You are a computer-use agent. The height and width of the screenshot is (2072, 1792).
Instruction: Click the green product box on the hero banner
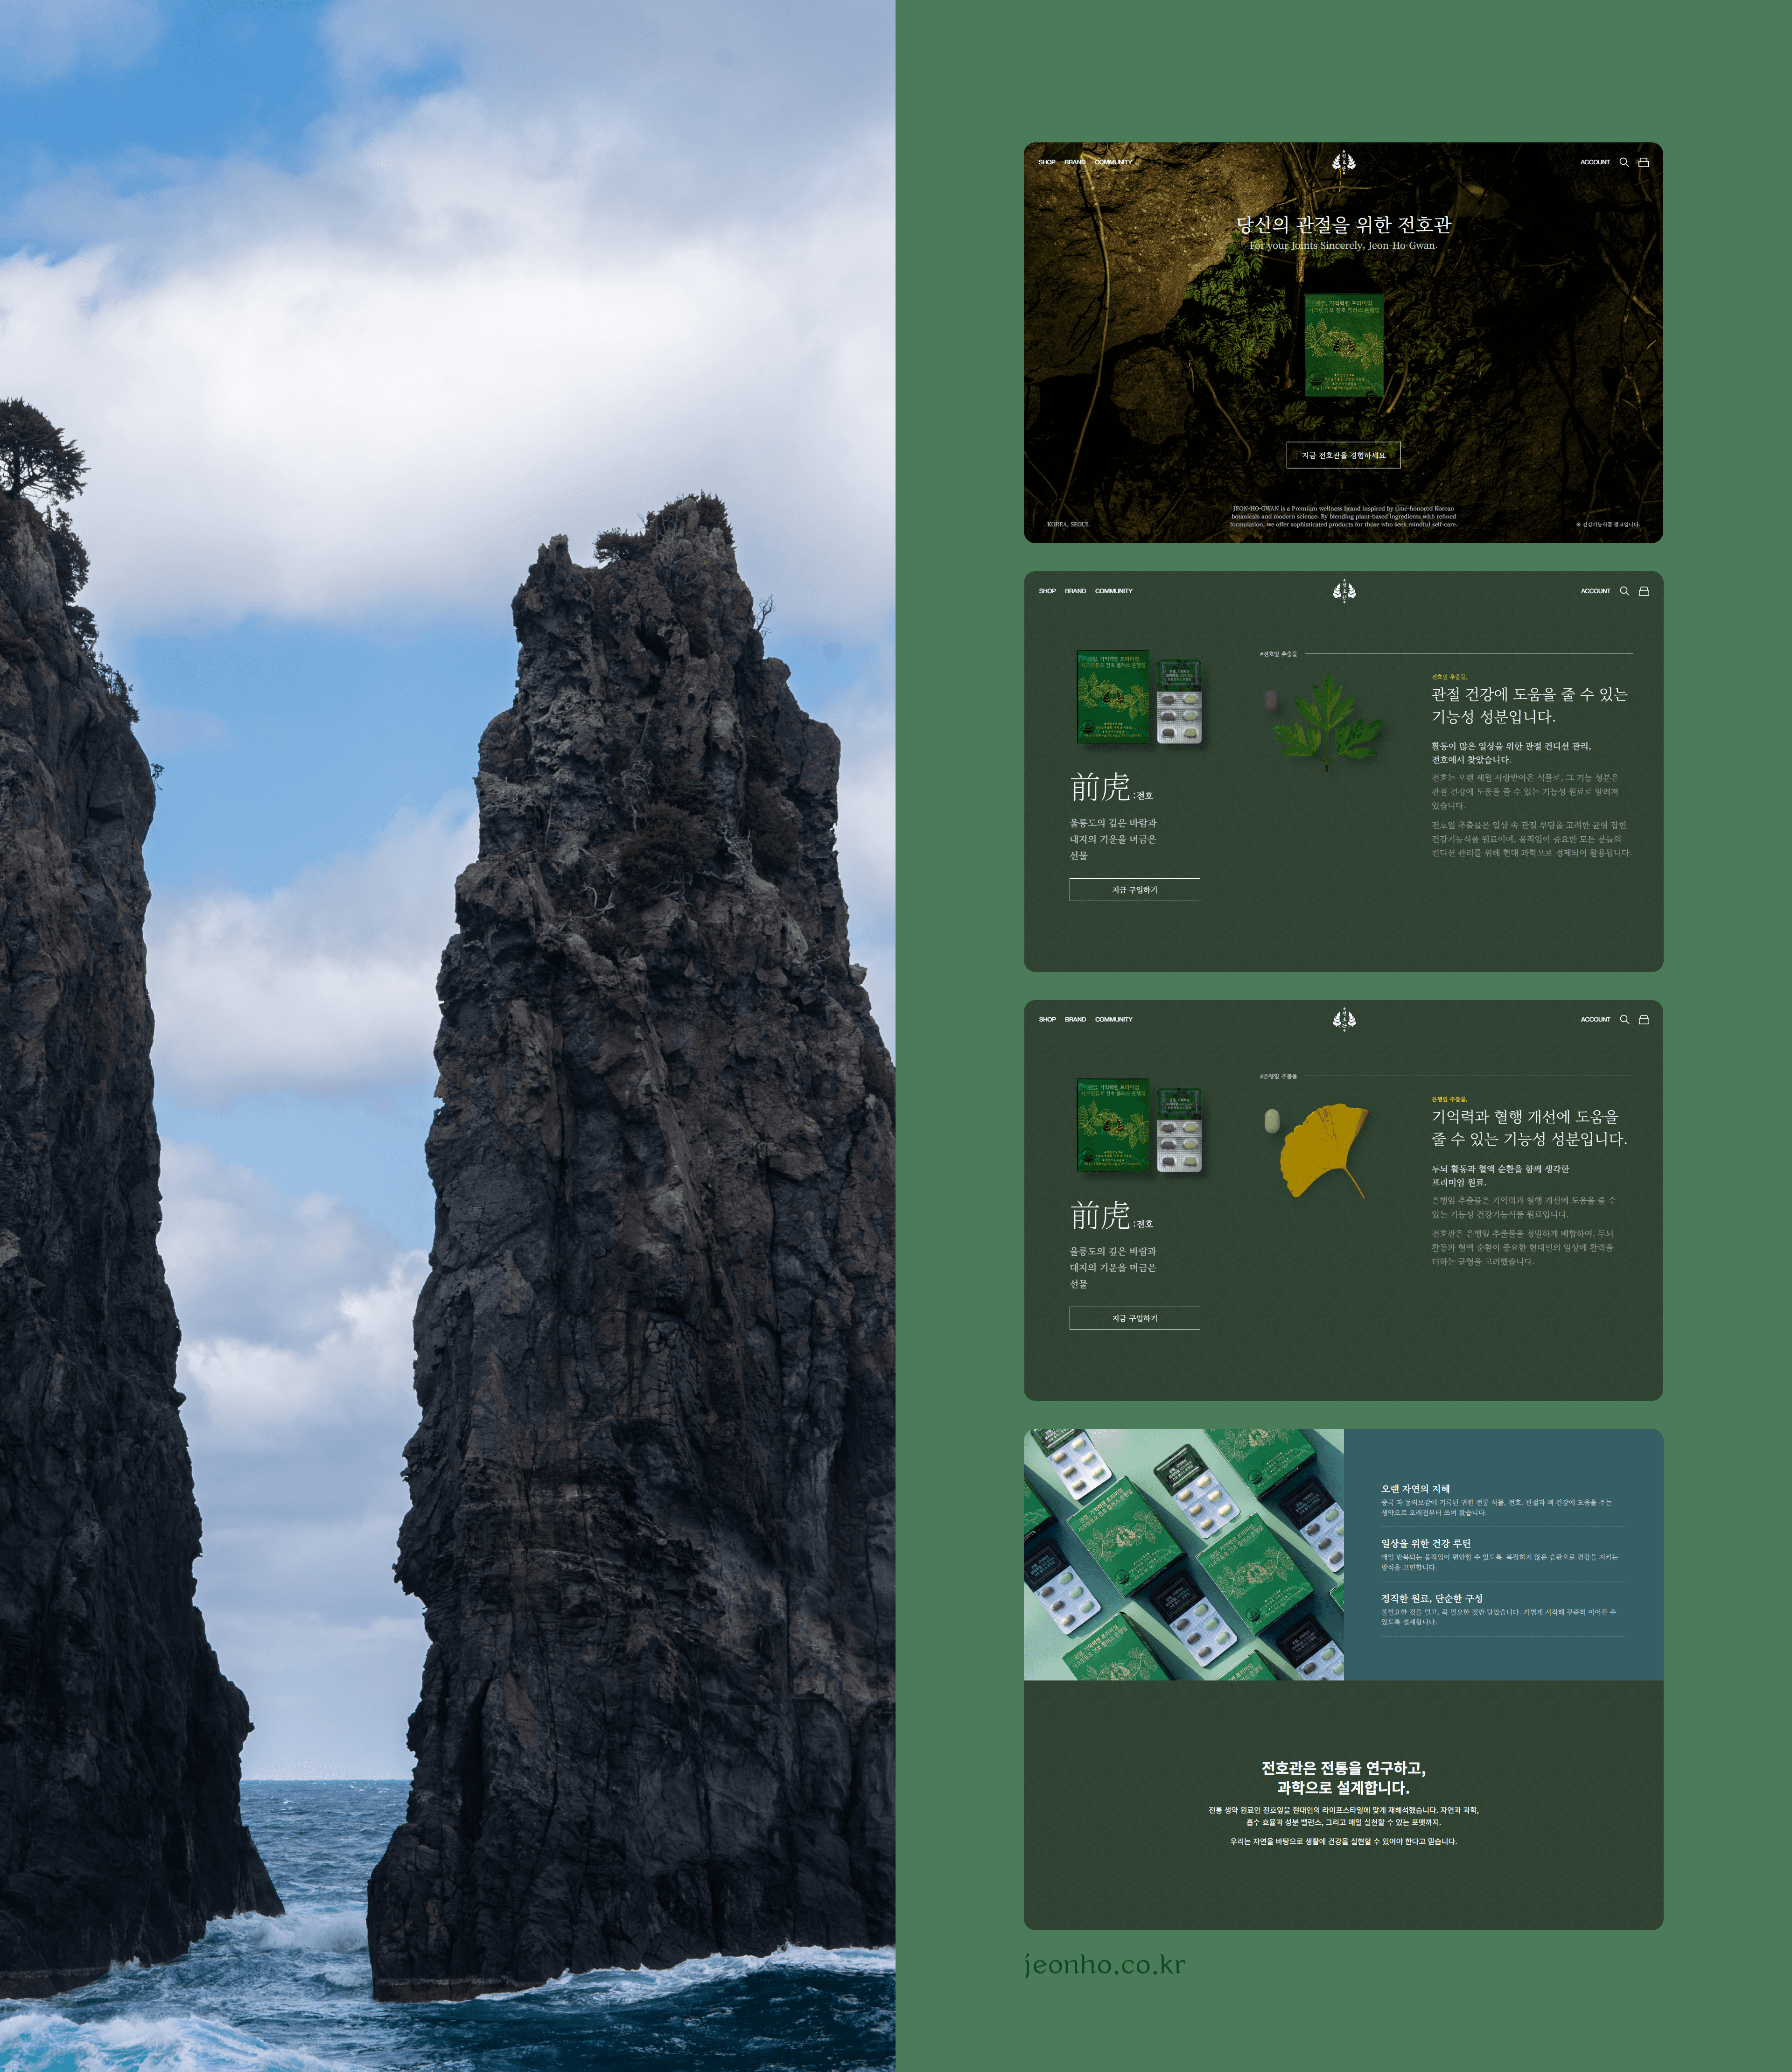1344,345
